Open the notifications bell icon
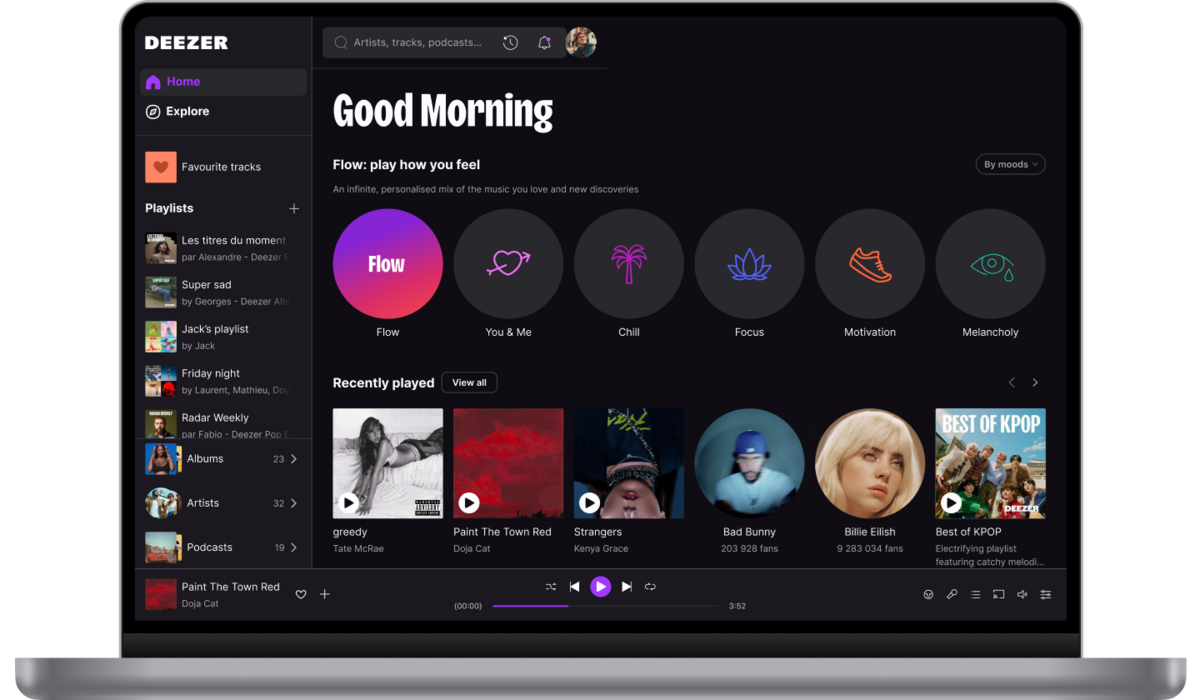Screen dimensions: 1200x700 click(x=544, y=42)
